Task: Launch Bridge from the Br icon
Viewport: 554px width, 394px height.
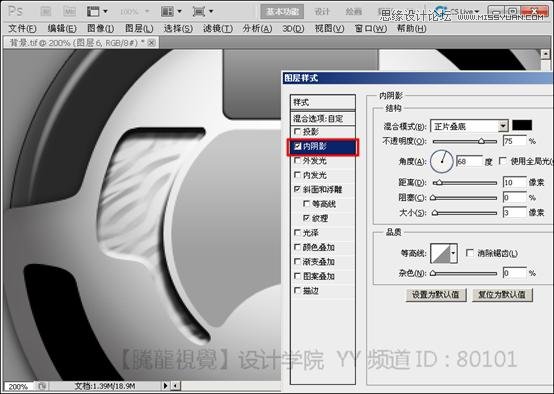Action: tap(46, 12)
